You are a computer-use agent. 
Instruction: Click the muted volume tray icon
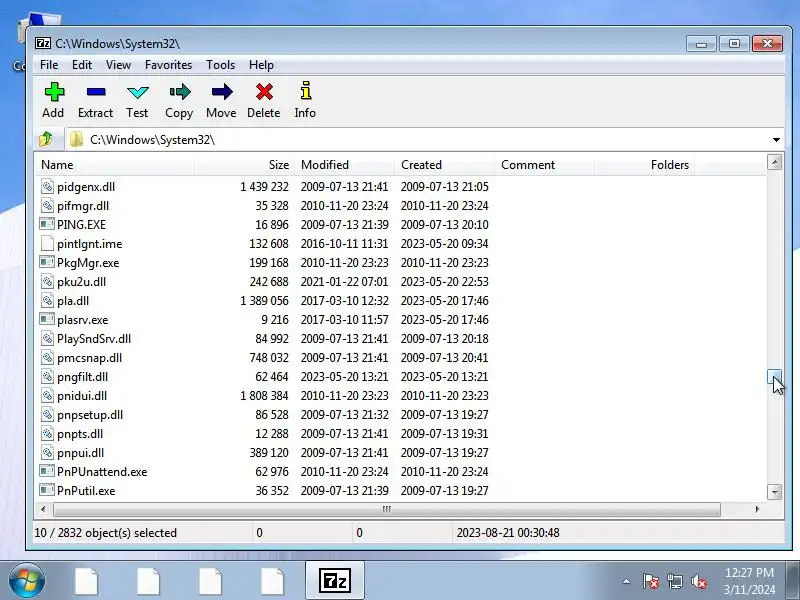pyautogui.click(x=698, y=581)
